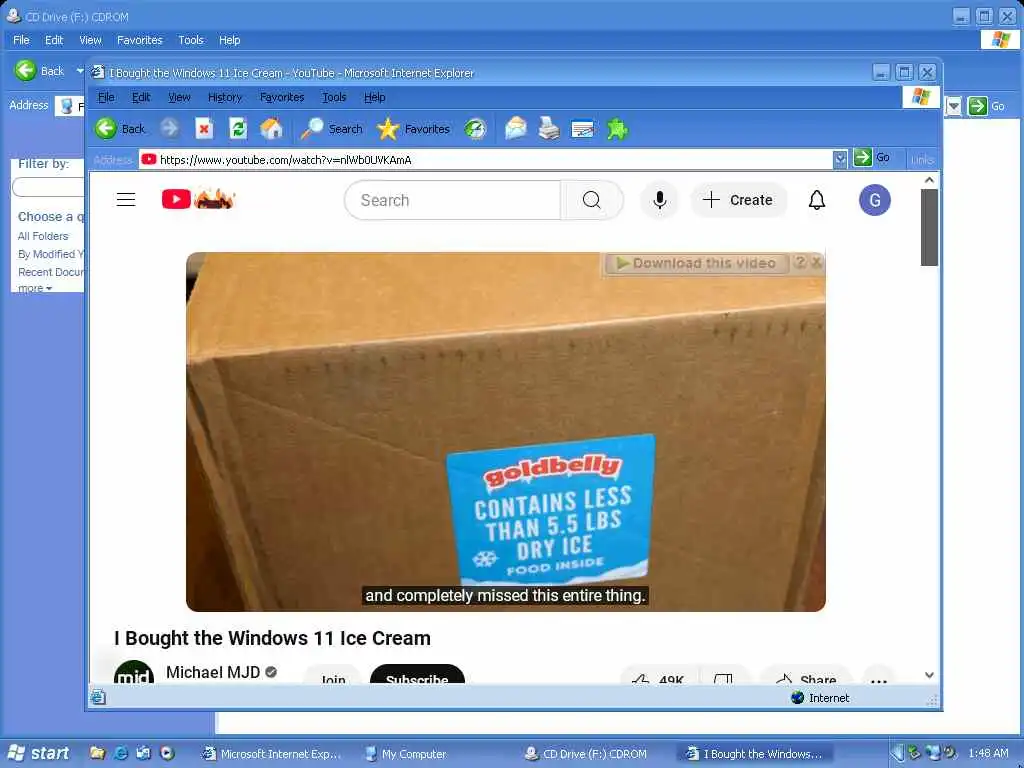The image size is (1024, 768).
Task: Click the Edit page icon in toolbar
Action: (583, 129)
